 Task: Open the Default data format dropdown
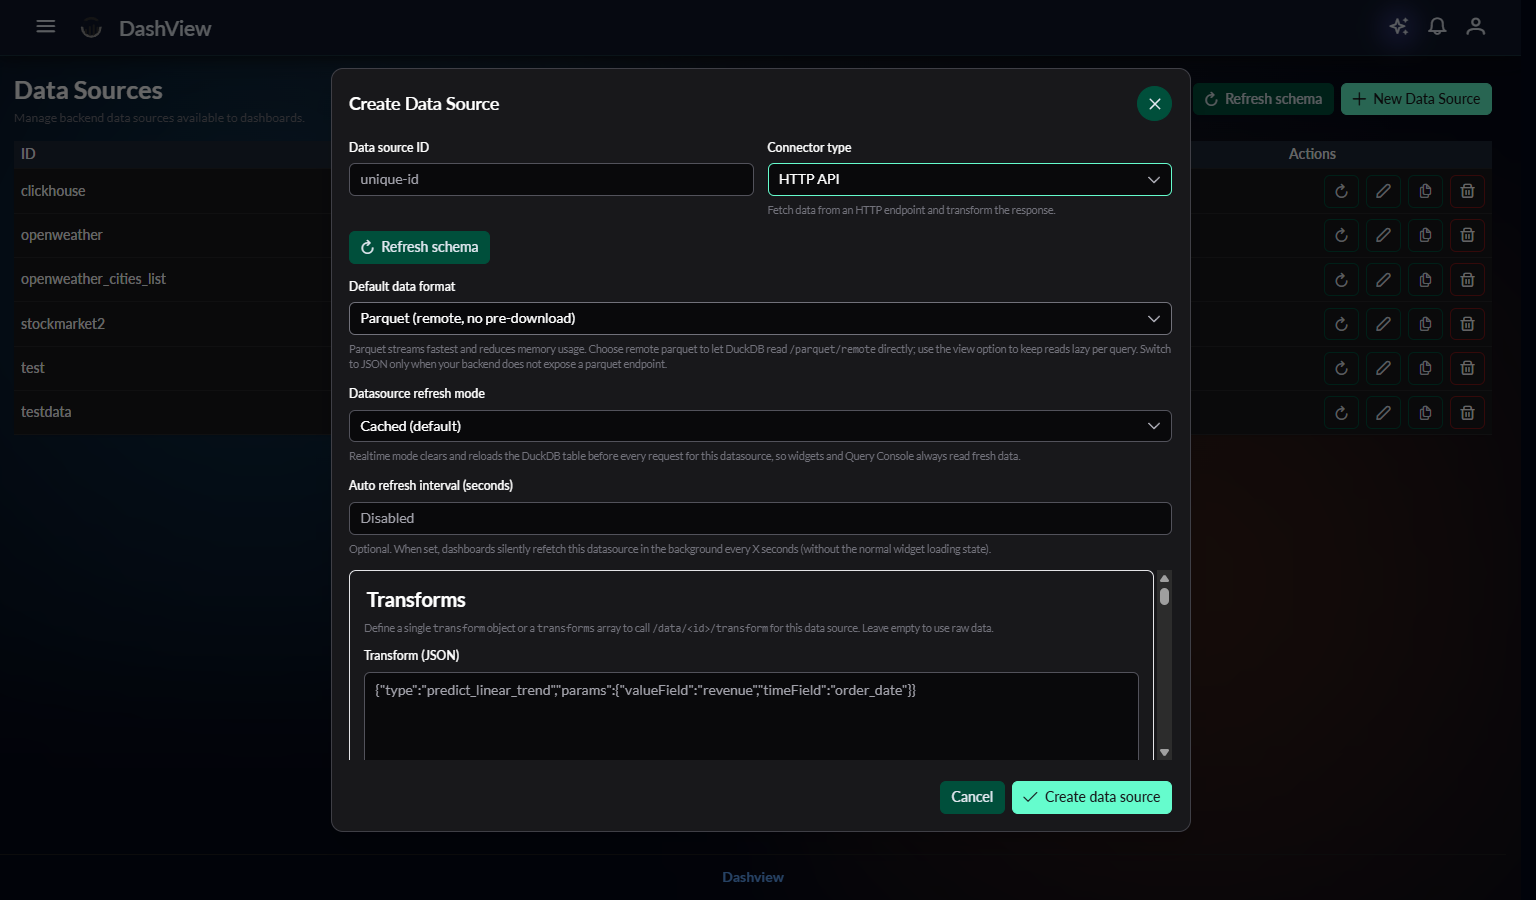pos(759,318)
